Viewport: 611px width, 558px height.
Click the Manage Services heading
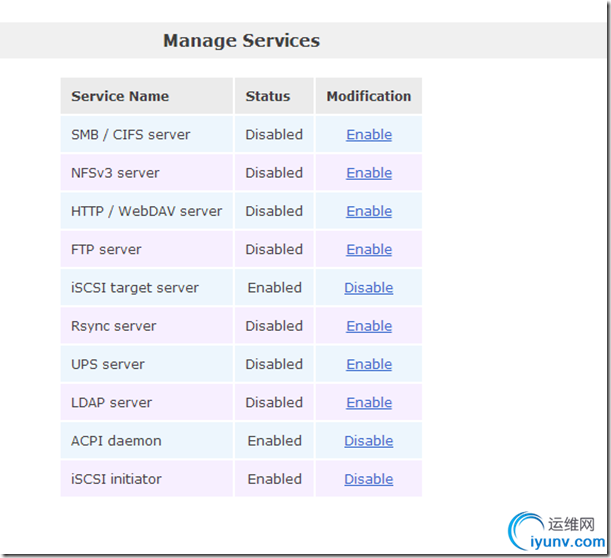(x=241, y=41)
